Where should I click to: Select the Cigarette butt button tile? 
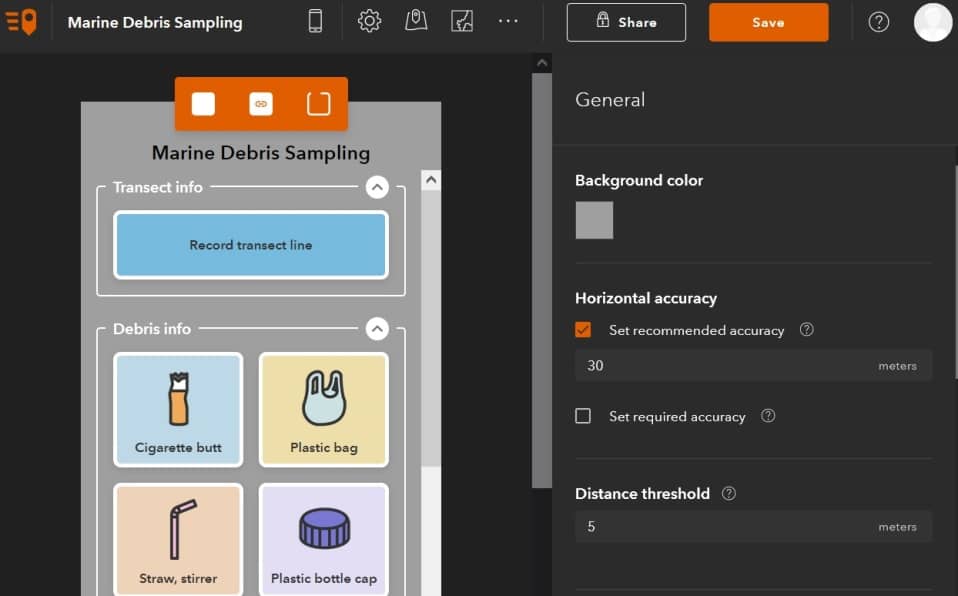(x=178, y=410)
